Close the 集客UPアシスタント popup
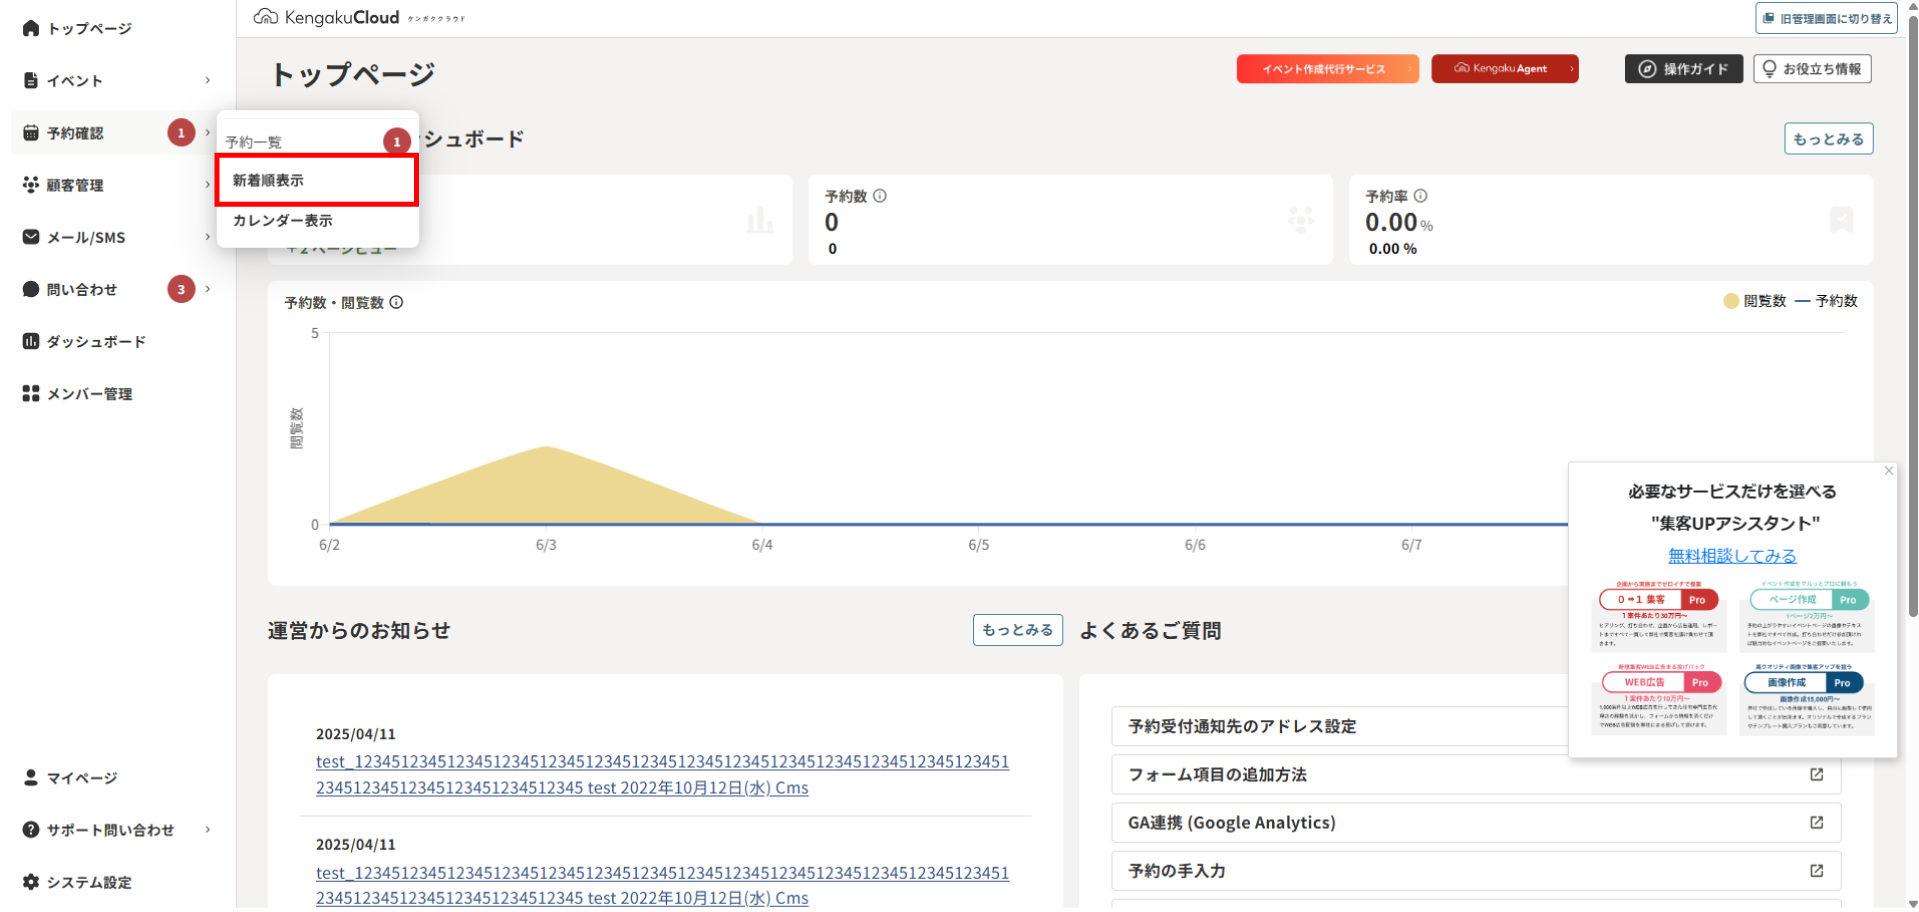Viewport: 1919px width, 912px height. 1888,471
